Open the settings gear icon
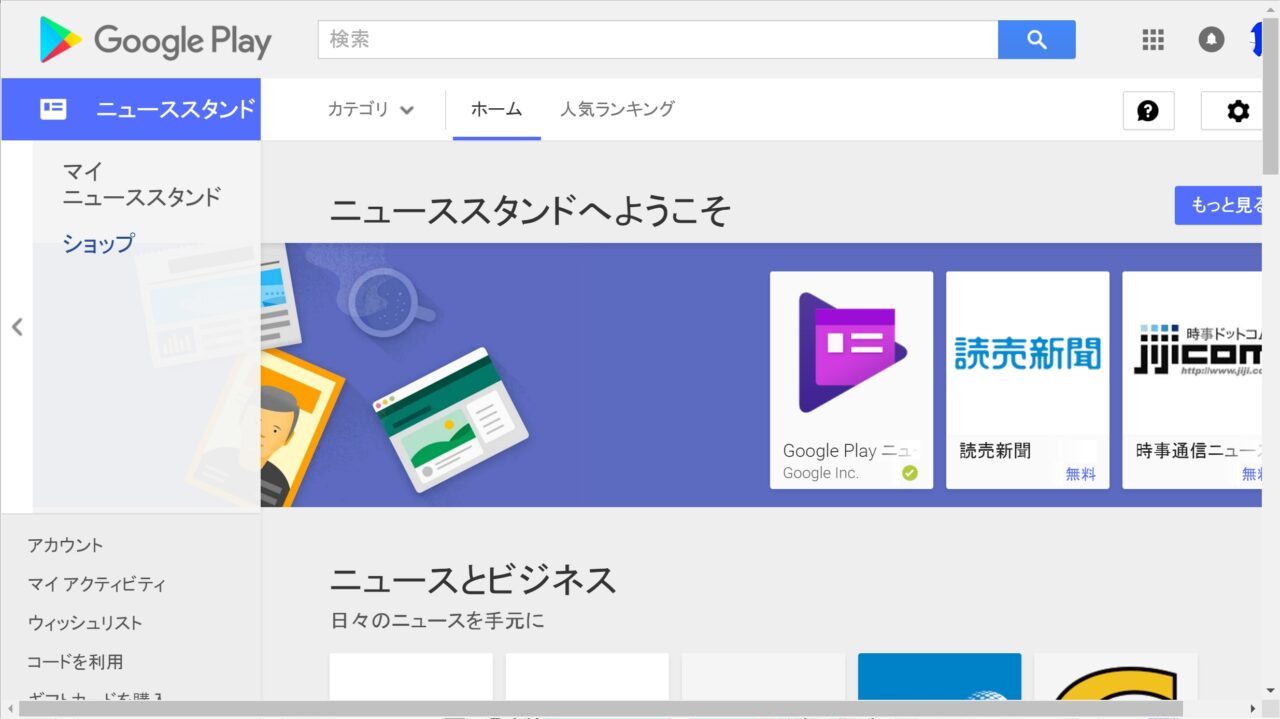This screenshot has width=1280, height=719. [1237, 111]
